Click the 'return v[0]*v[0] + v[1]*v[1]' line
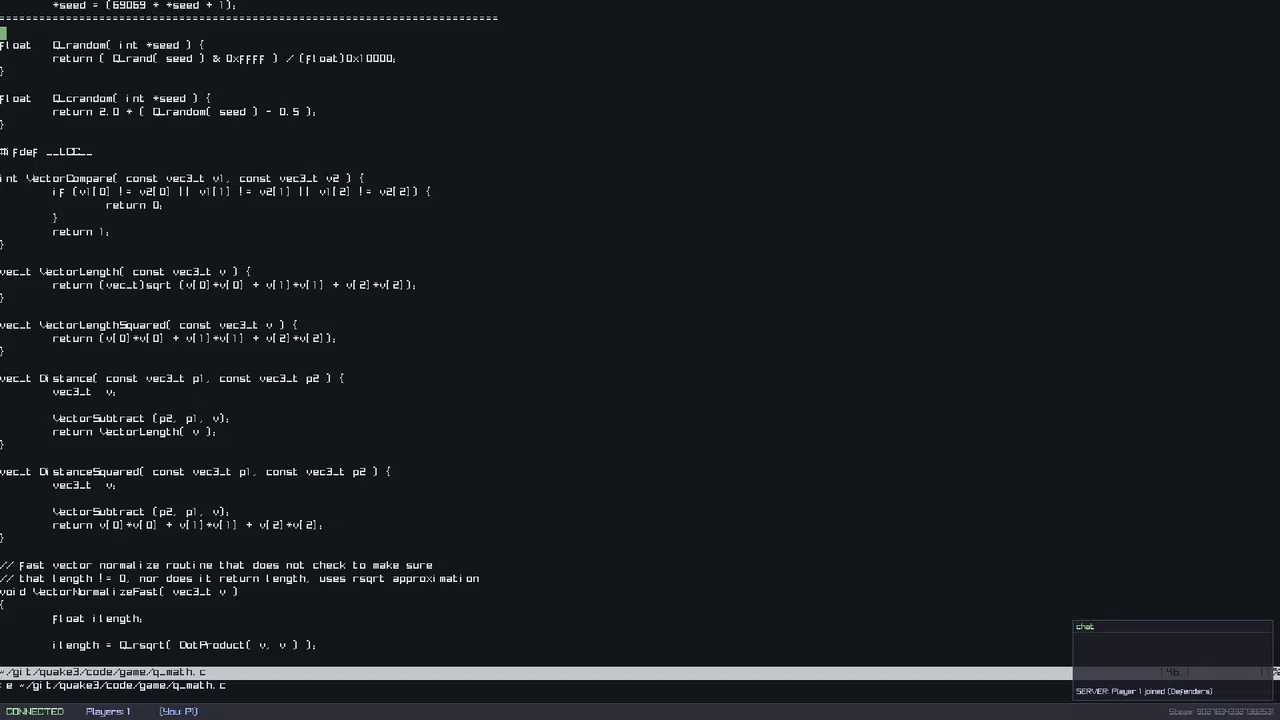1280x720 pixels. coord(188,525)
